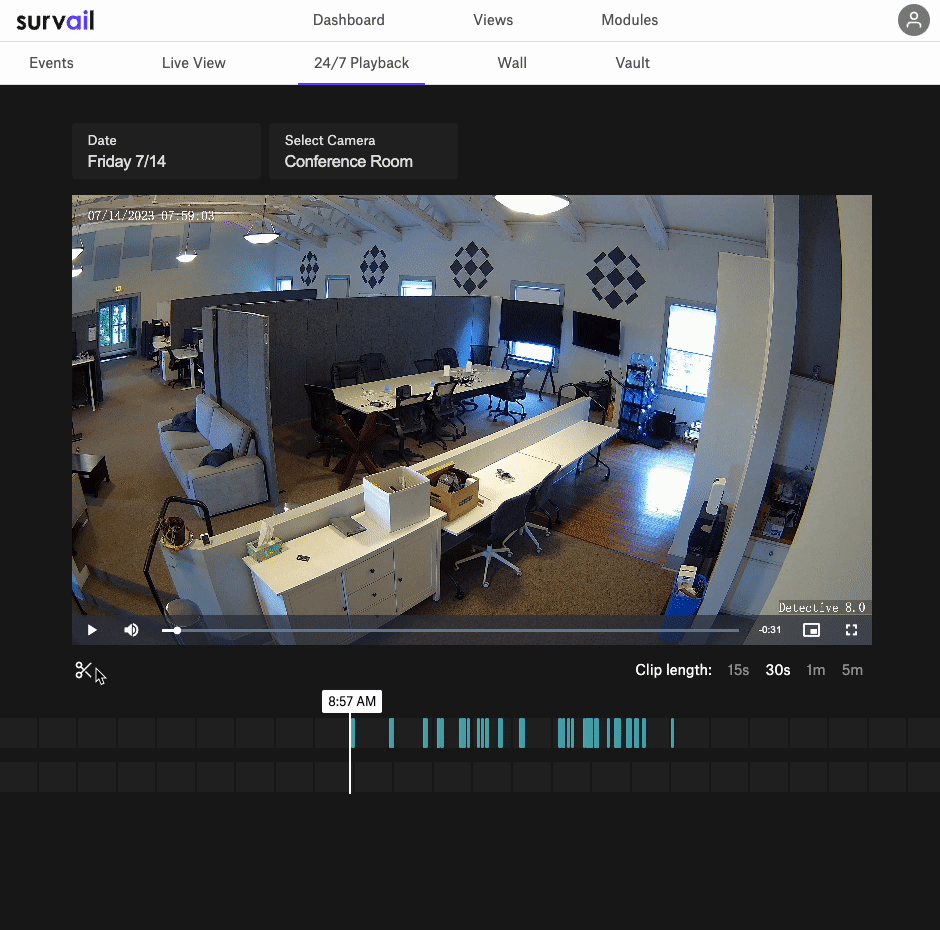
Task: Click the last isolated event bar on the timeline
Action: point(672,733)
